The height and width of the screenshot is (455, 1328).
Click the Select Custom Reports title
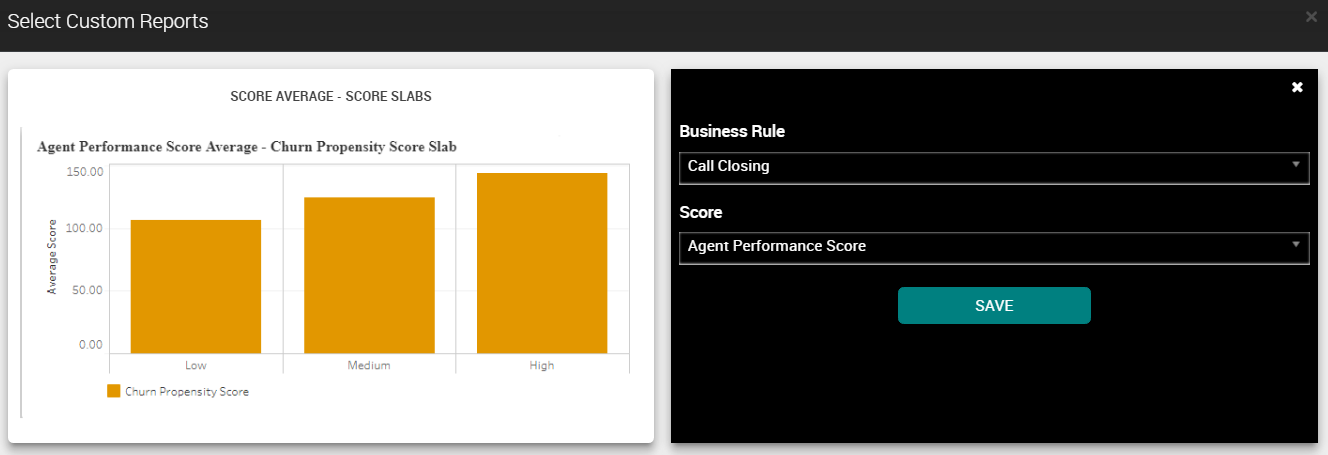pyautogui.click(x=108, y=21)
